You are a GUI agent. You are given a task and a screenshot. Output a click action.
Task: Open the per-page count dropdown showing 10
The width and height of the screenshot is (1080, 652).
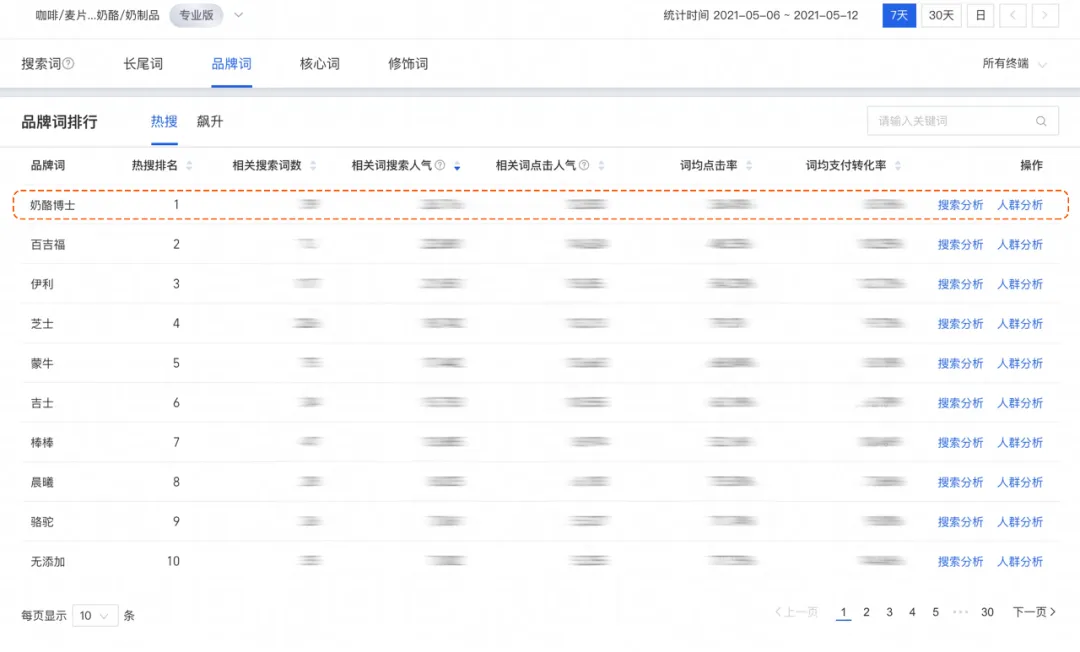(x=95, y=616)
